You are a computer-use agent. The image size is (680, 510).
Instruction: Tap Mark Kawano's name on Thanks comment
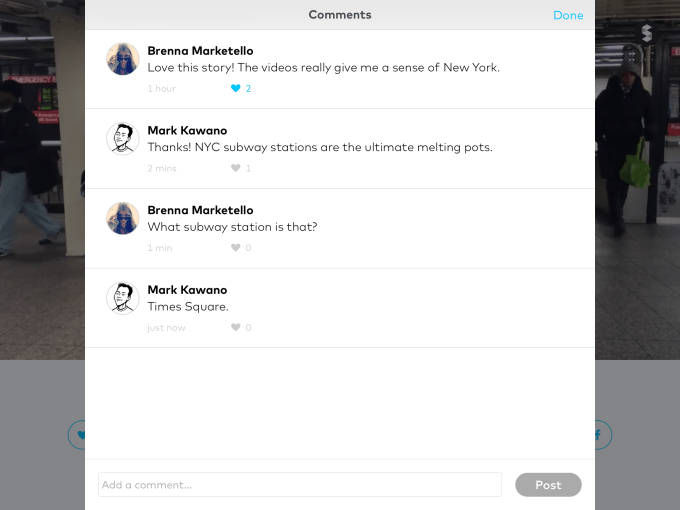pyautogui.click(x=187, y=130)
